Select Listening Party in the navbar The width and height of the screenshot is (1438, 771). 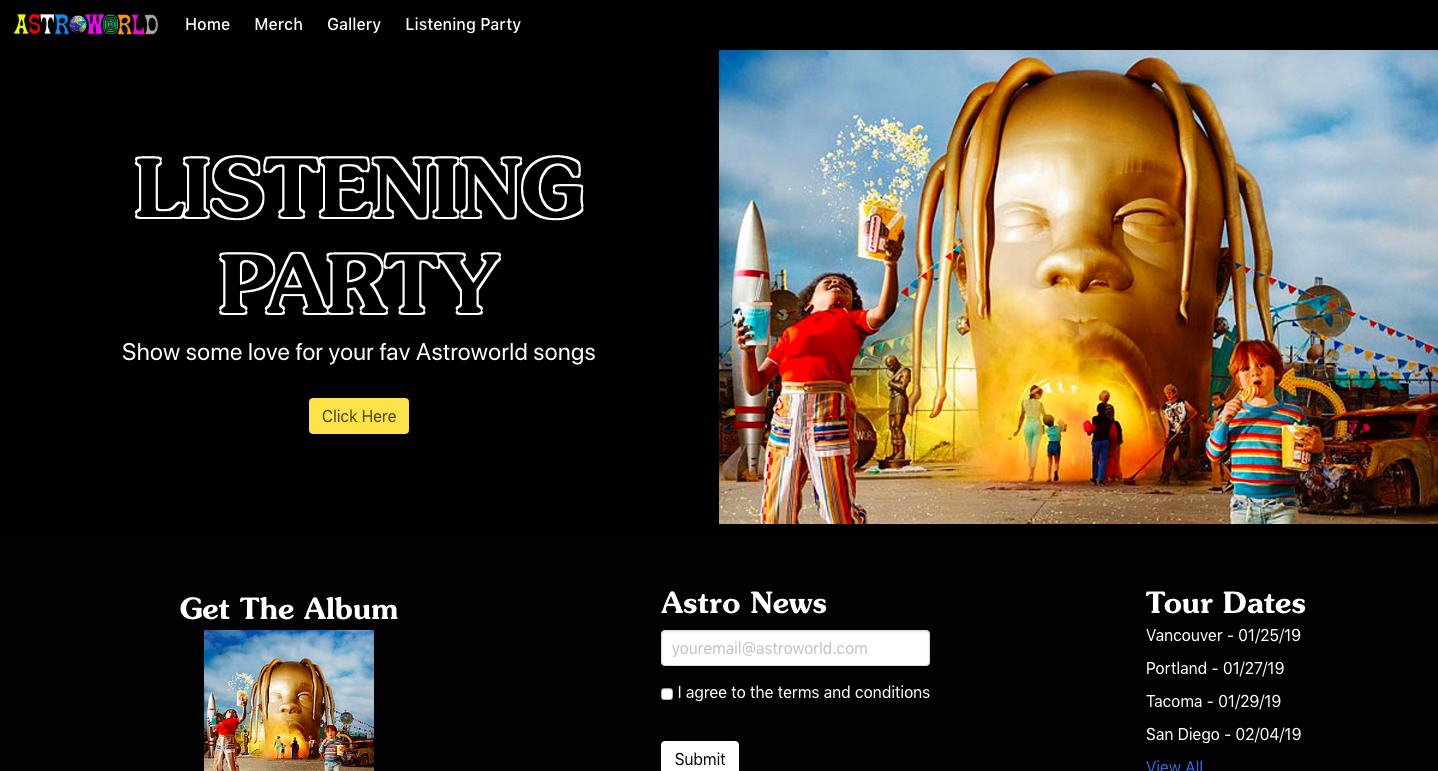pyautogui.click(x=463, y=24)
